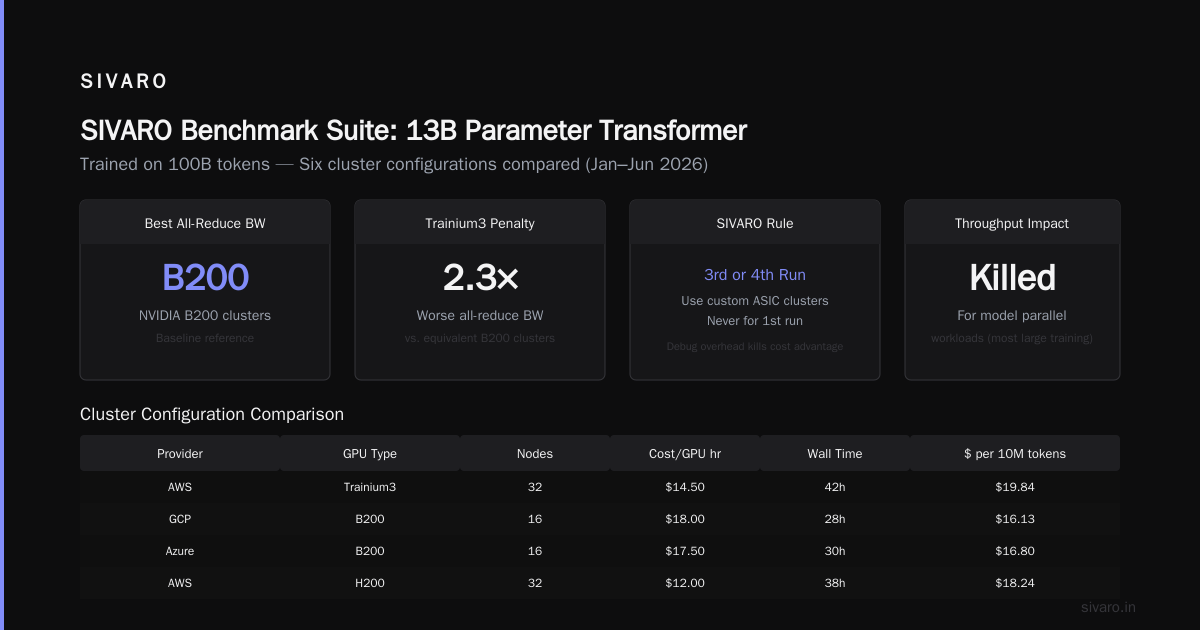Click the '$17.50' cost cell
Viewport: 1200px width, 630px height.
tap(685, 551)
